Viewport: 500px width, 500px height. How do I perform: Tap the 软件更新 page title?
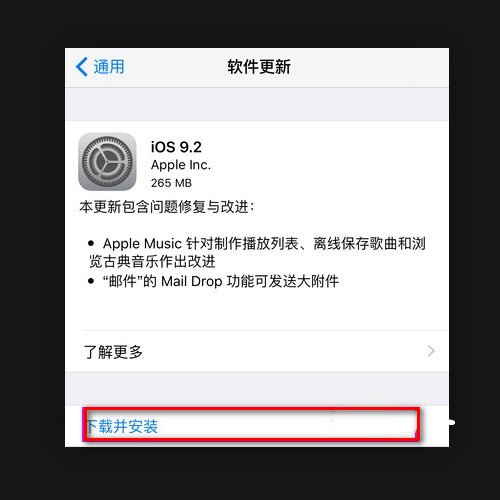pos(259,67)
